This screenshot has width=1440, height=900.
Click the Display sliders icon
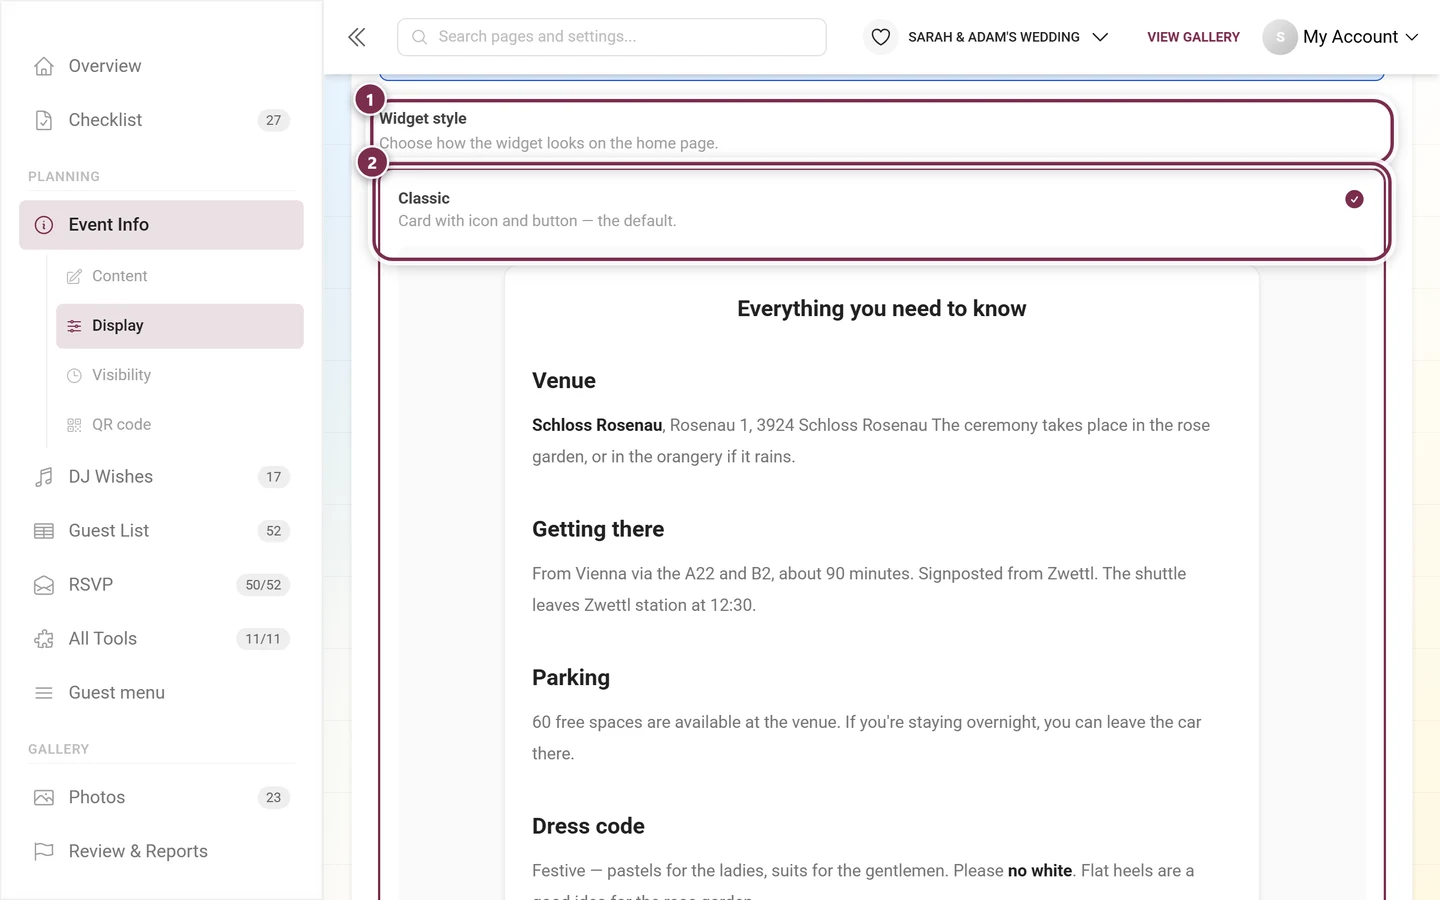(74, 326)
